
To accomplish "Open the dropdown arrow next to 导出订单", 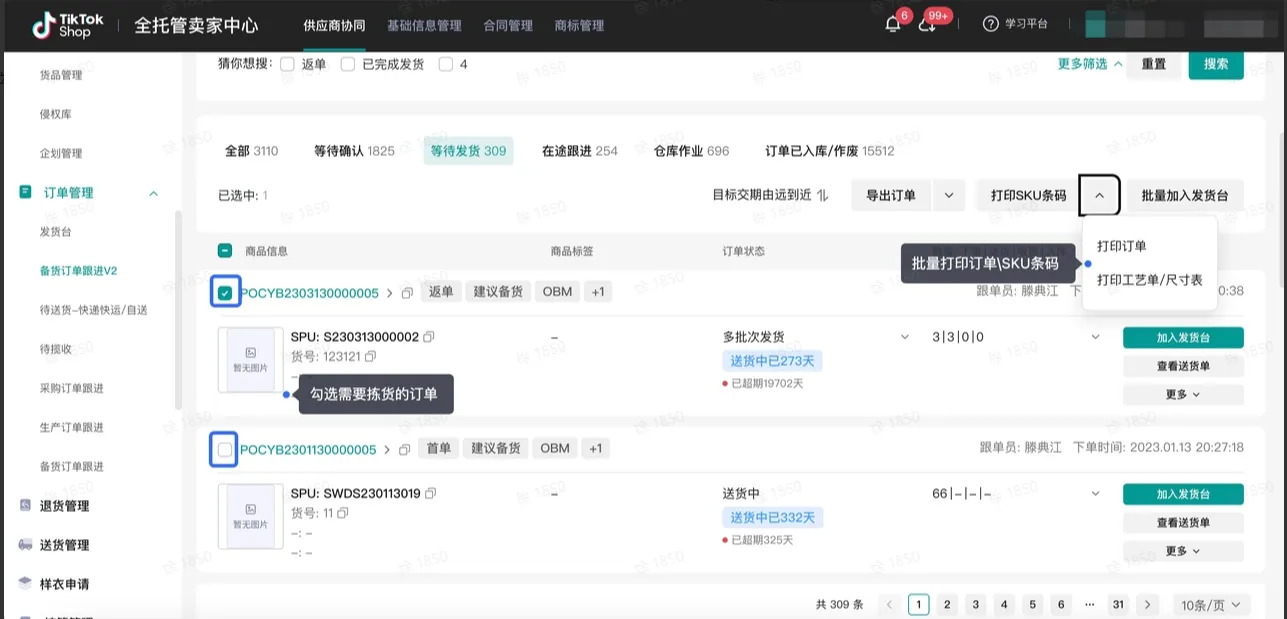I will pos(949,196).
